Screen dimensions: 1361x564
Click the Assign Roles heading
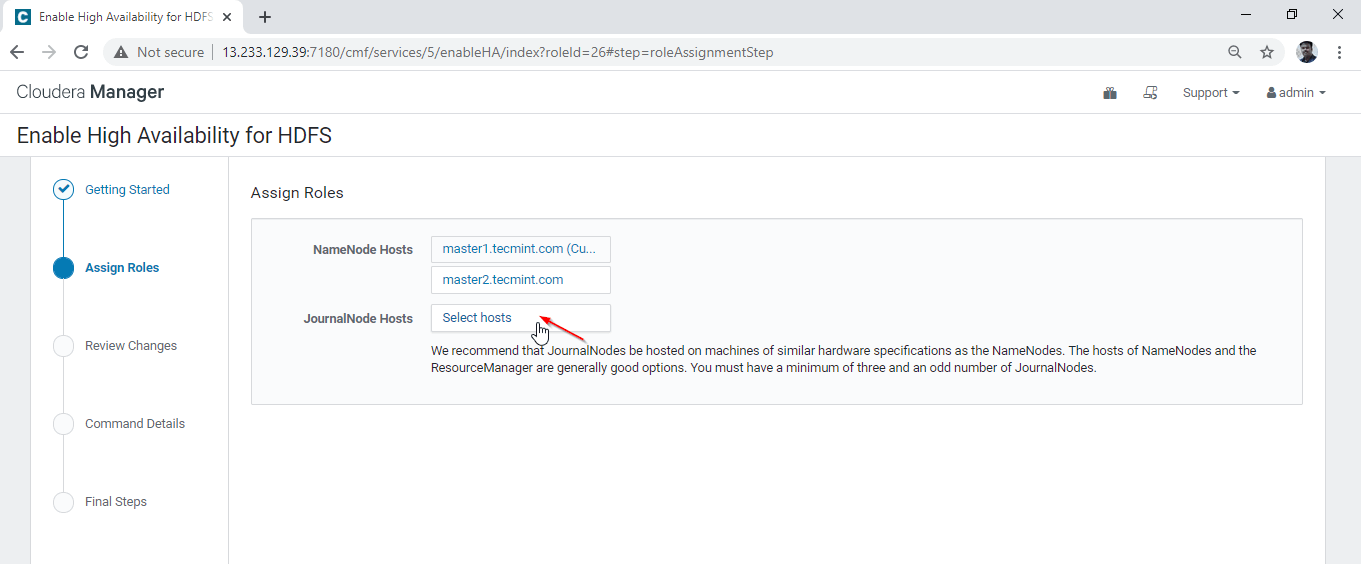coord(297,193)
